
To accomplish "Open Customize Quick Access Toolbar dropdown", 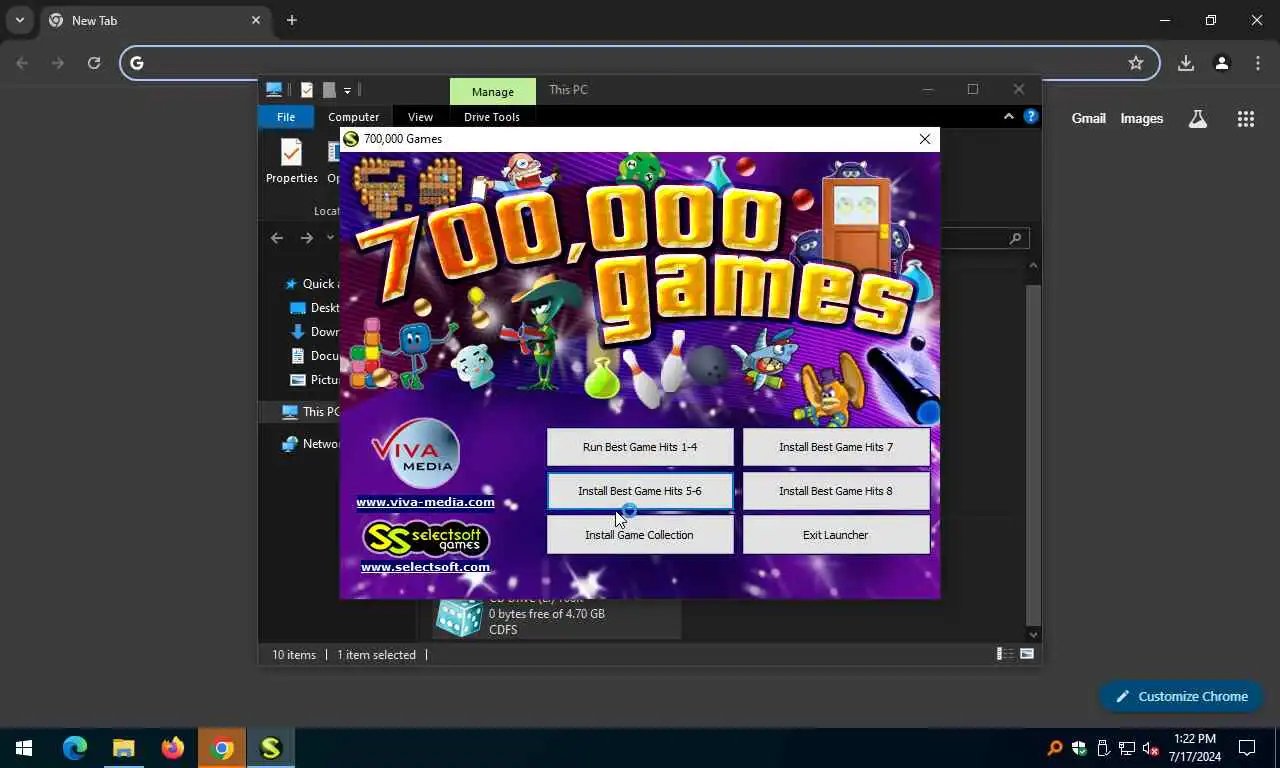I will pyautogui.click(x=347, y=90).
